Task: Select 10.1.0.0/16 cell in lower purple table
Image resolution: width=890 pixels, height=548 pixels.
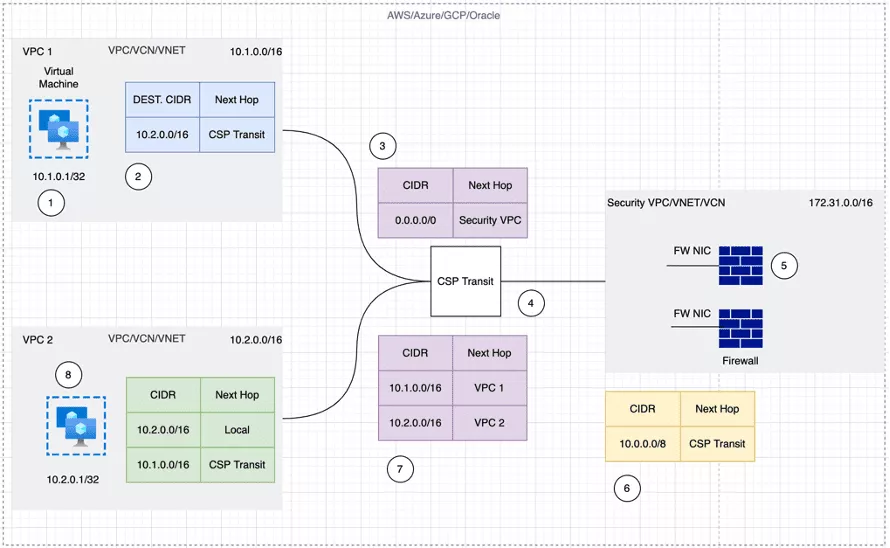Action: tap(415, 388)
